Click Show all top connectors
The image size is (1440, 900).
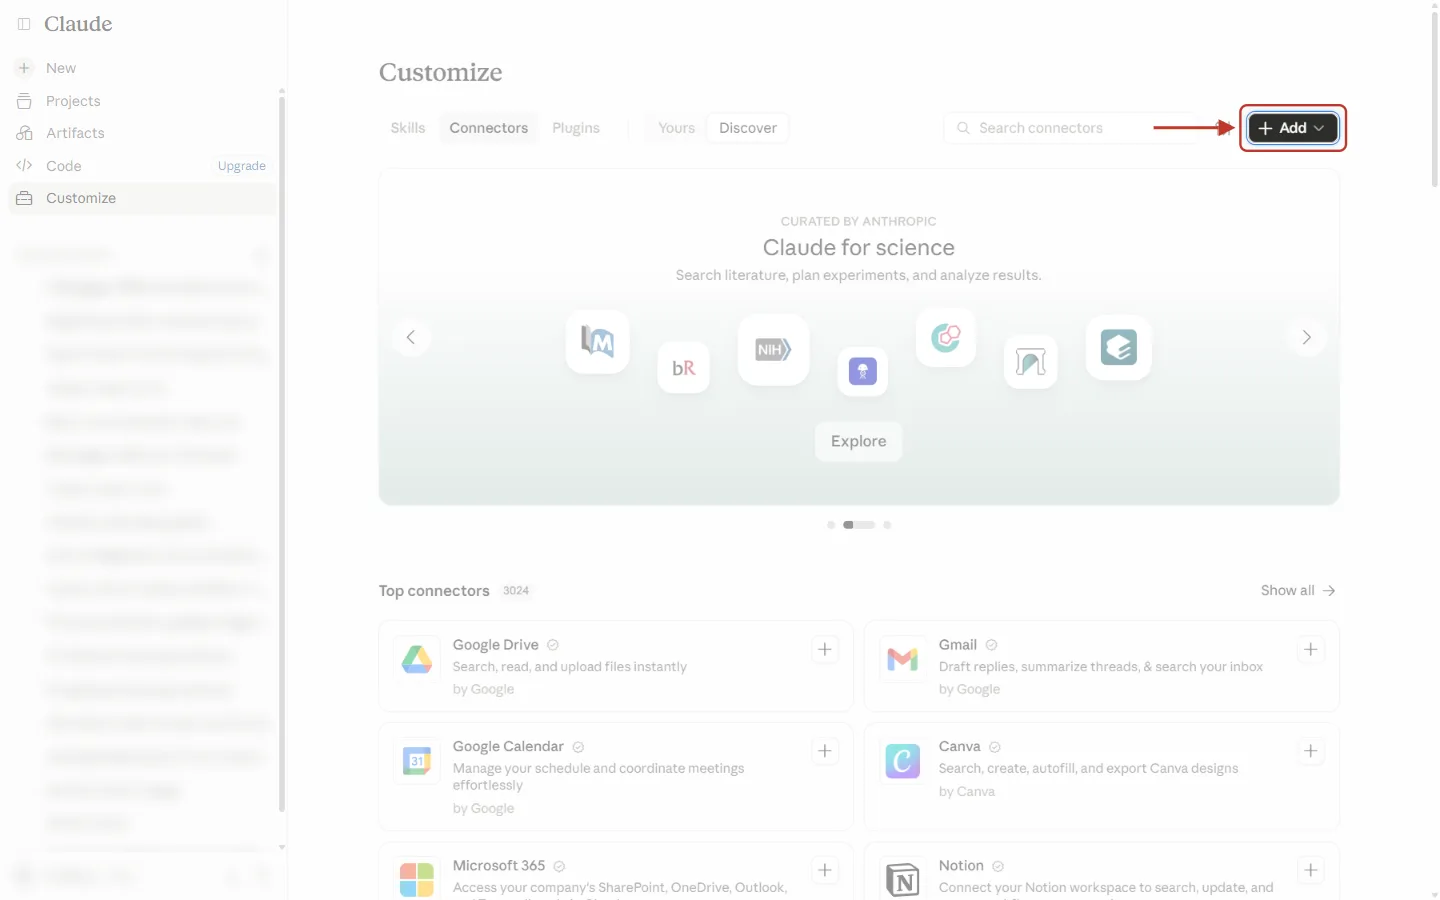(x=1298, y=591)
